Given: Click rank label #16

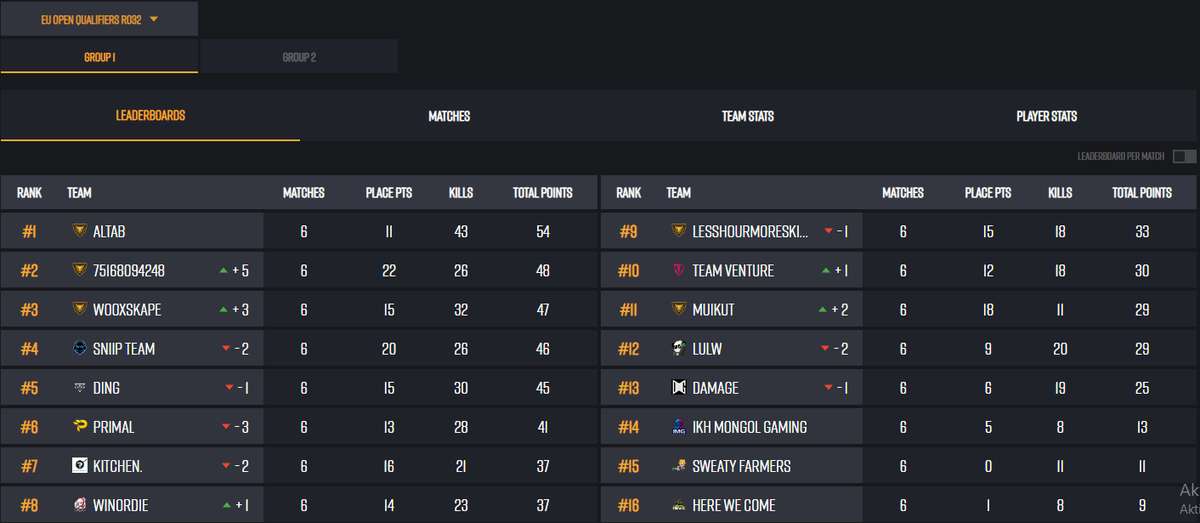Looking at the screenshot, I should tap(628, 505).
